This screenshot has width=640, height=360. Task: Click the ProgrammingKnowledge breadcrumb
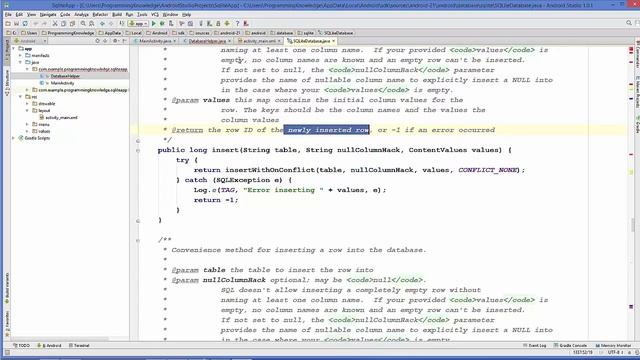(71, 33)
